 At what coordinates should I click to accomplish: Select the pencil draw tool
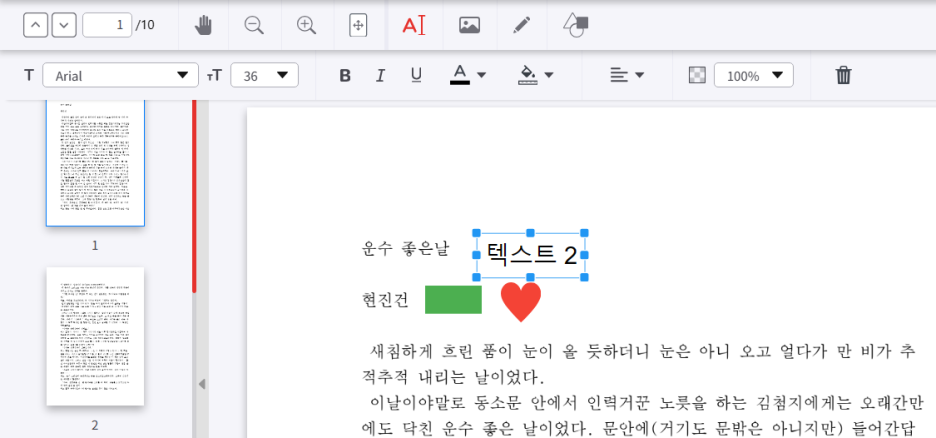click(522, 25)
